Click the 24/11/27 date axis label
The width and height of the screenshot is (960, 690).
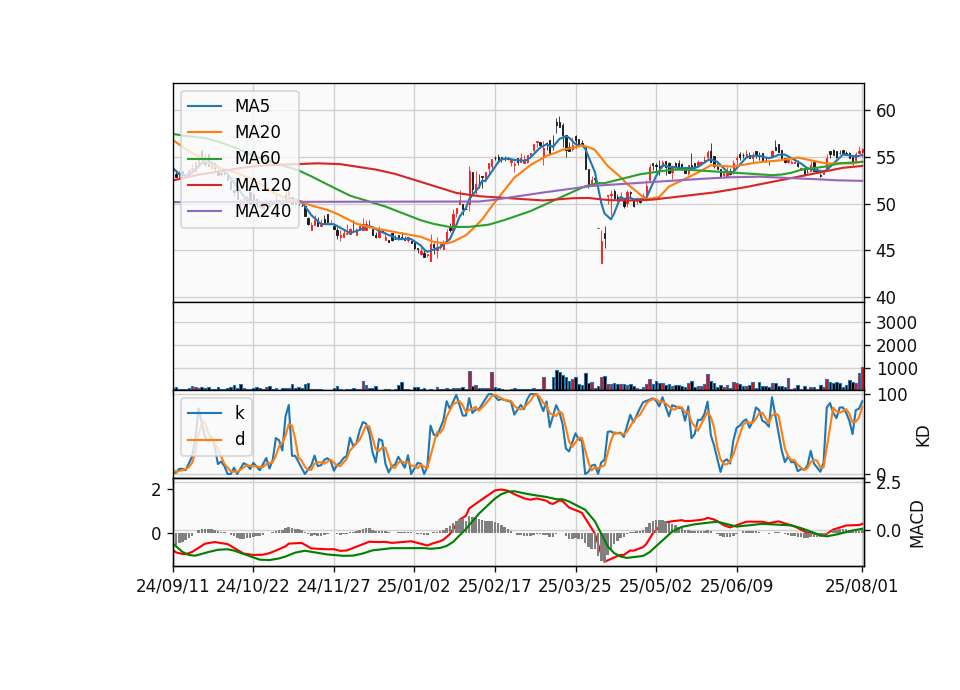coord(334,587)
